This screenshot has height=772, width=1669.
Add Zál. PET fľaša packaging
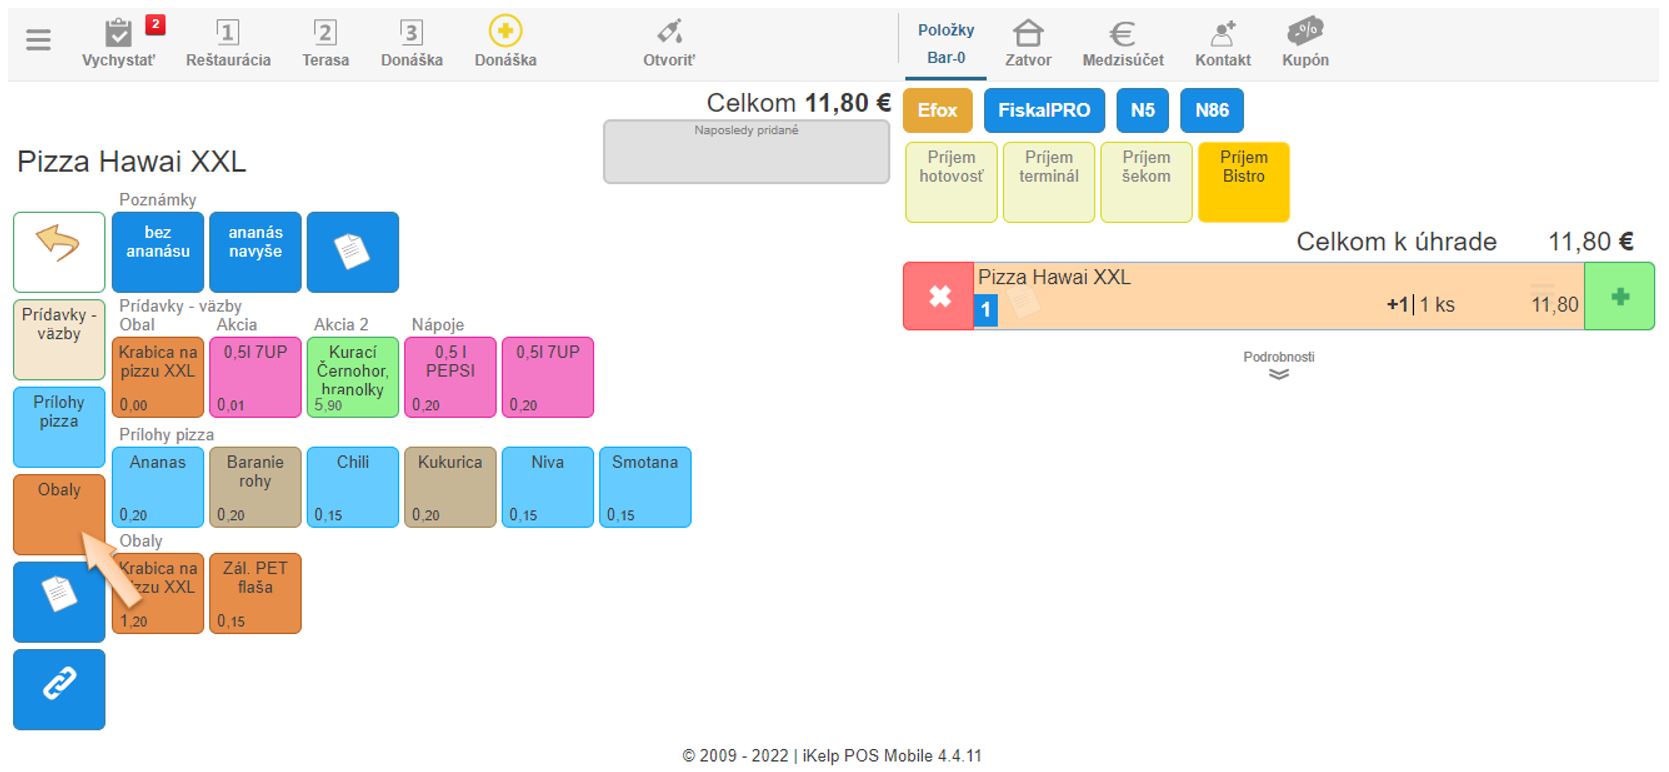pos(255,592)
